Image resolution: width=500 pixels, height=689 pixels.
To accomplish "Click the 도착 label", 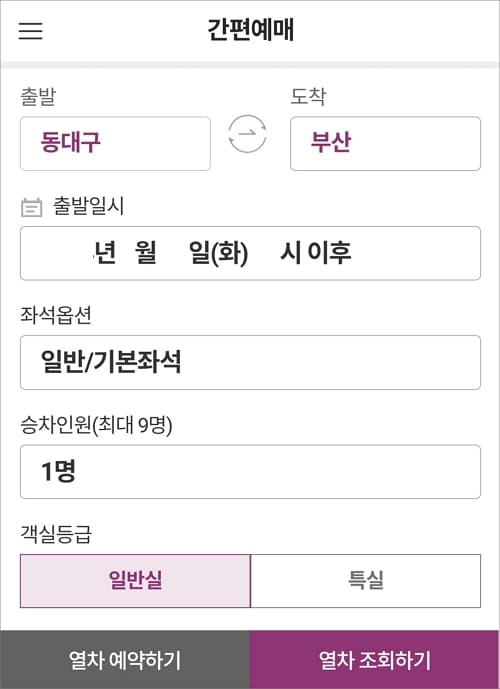I will (x=308, y=96).
